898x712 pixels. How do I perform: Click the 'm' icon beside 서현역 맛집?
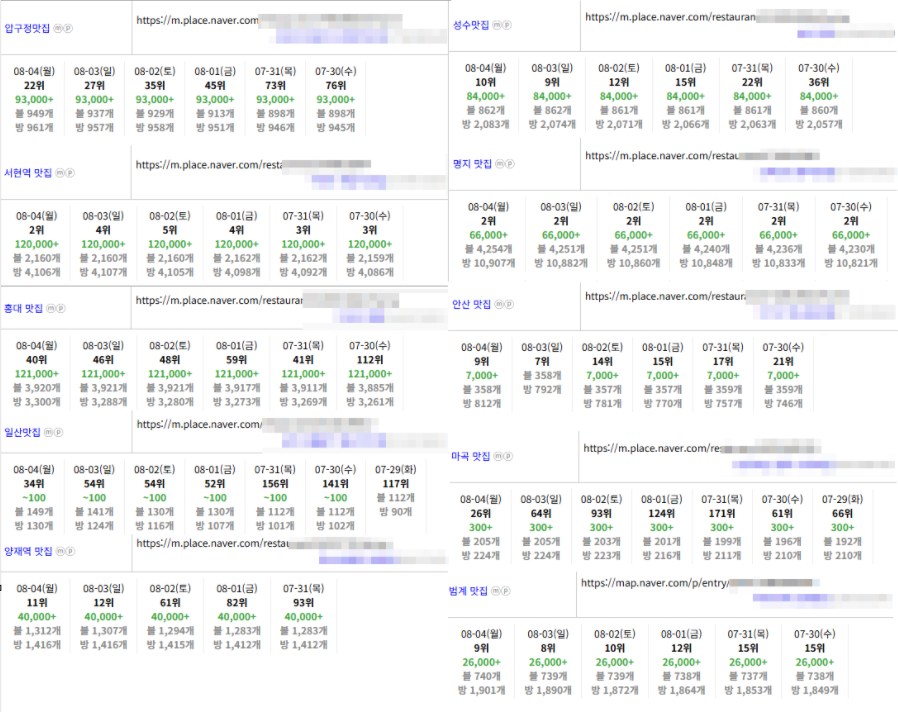pos(59,172)
